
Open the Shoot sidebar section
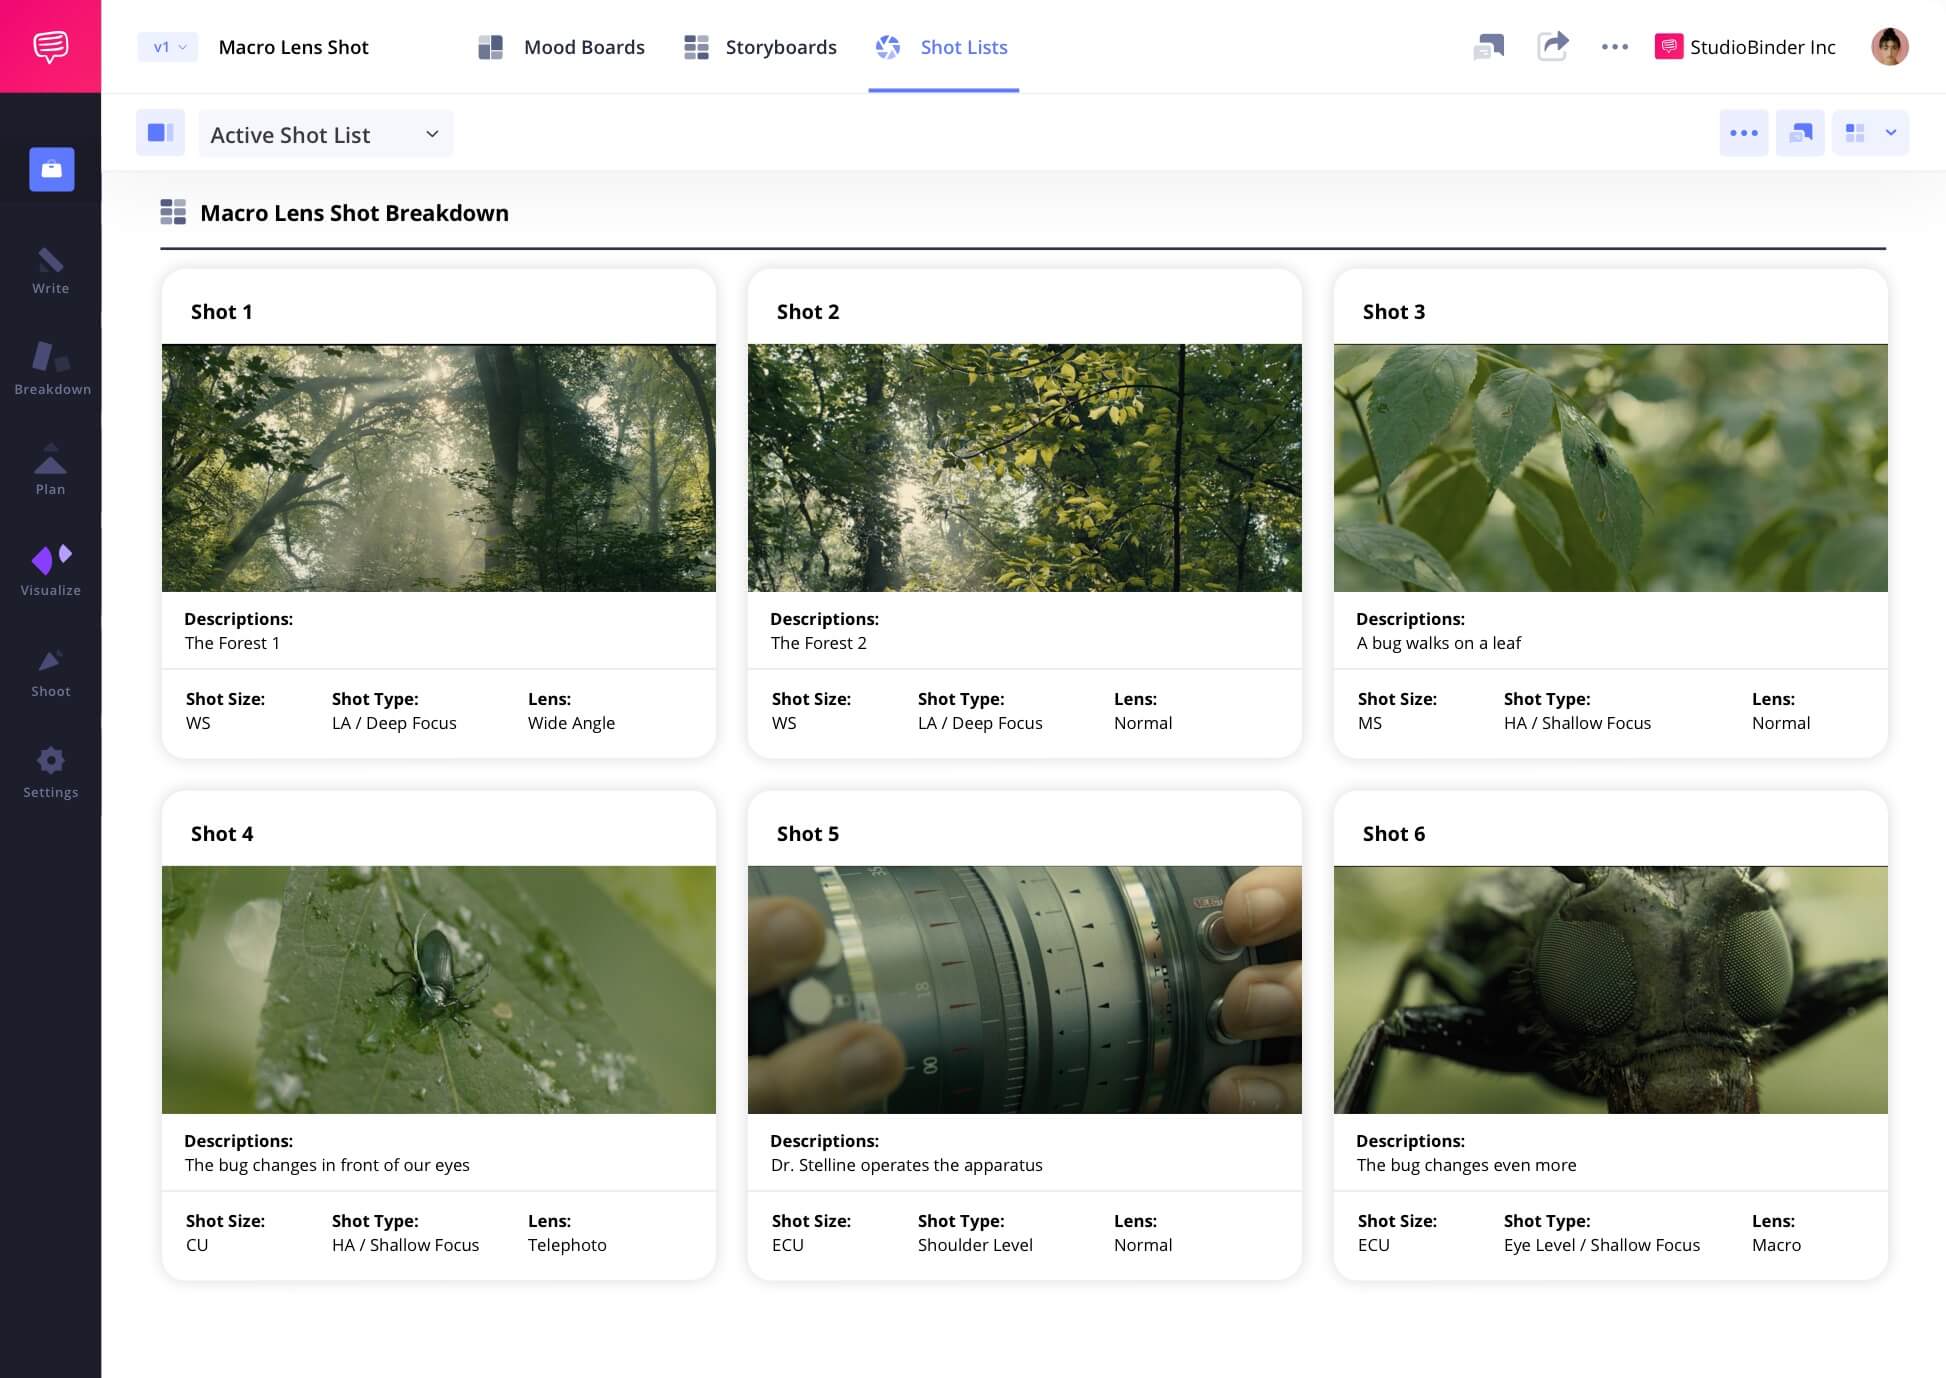point(50,673)
